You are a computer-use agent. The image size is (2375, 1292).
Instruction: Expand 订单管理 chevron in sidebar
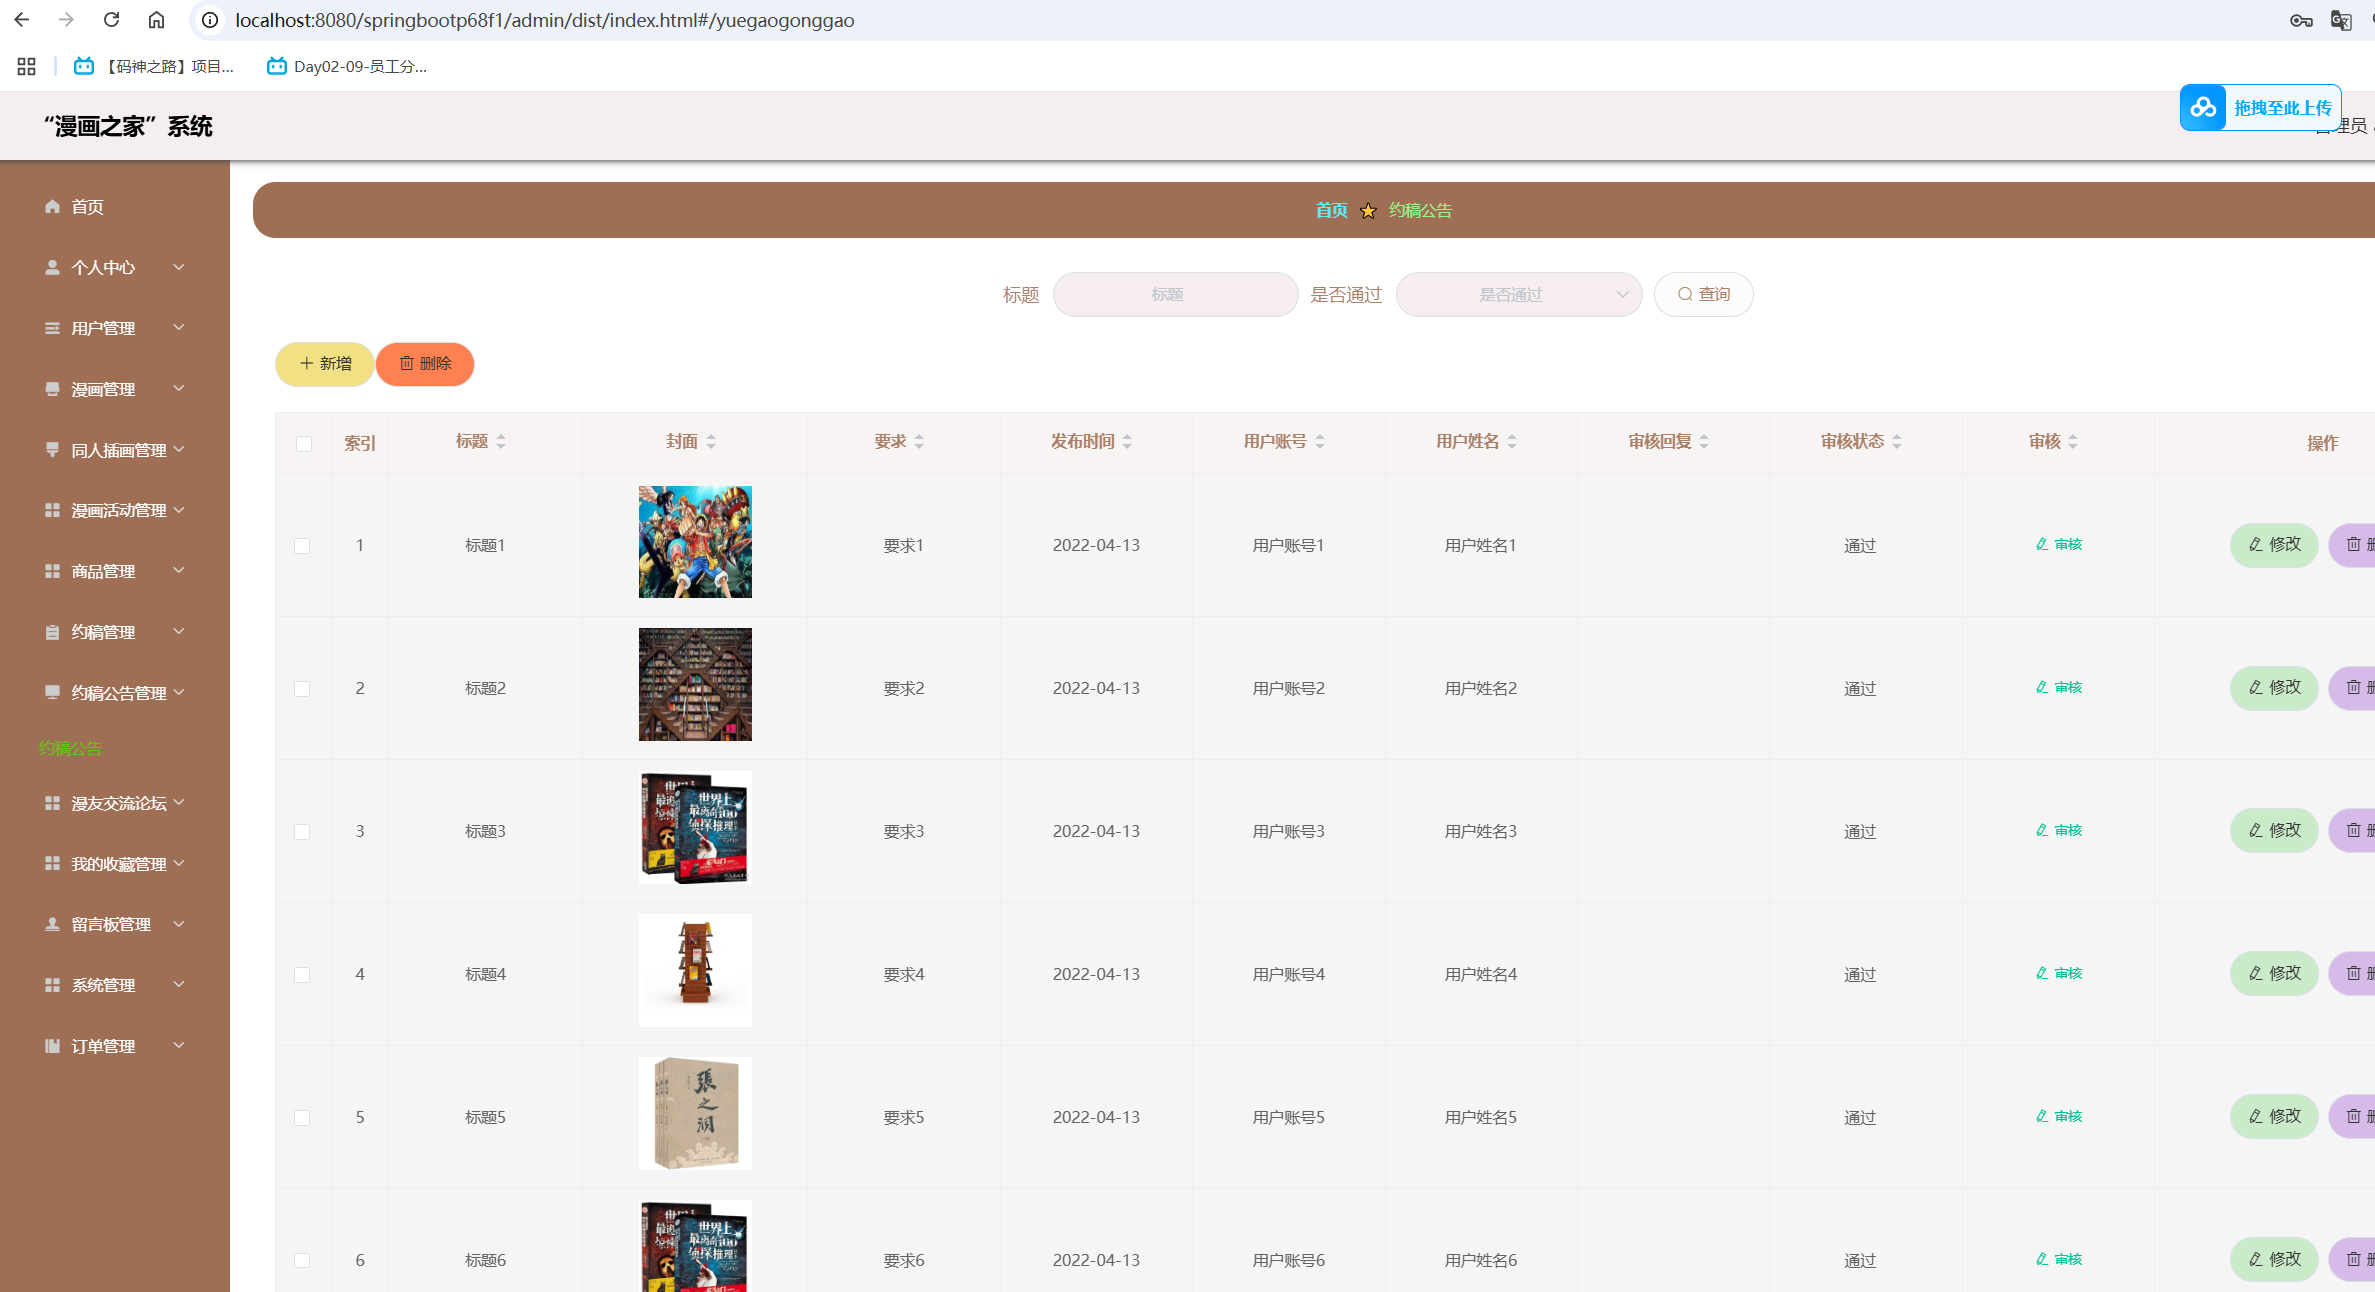click(179, 1045)
